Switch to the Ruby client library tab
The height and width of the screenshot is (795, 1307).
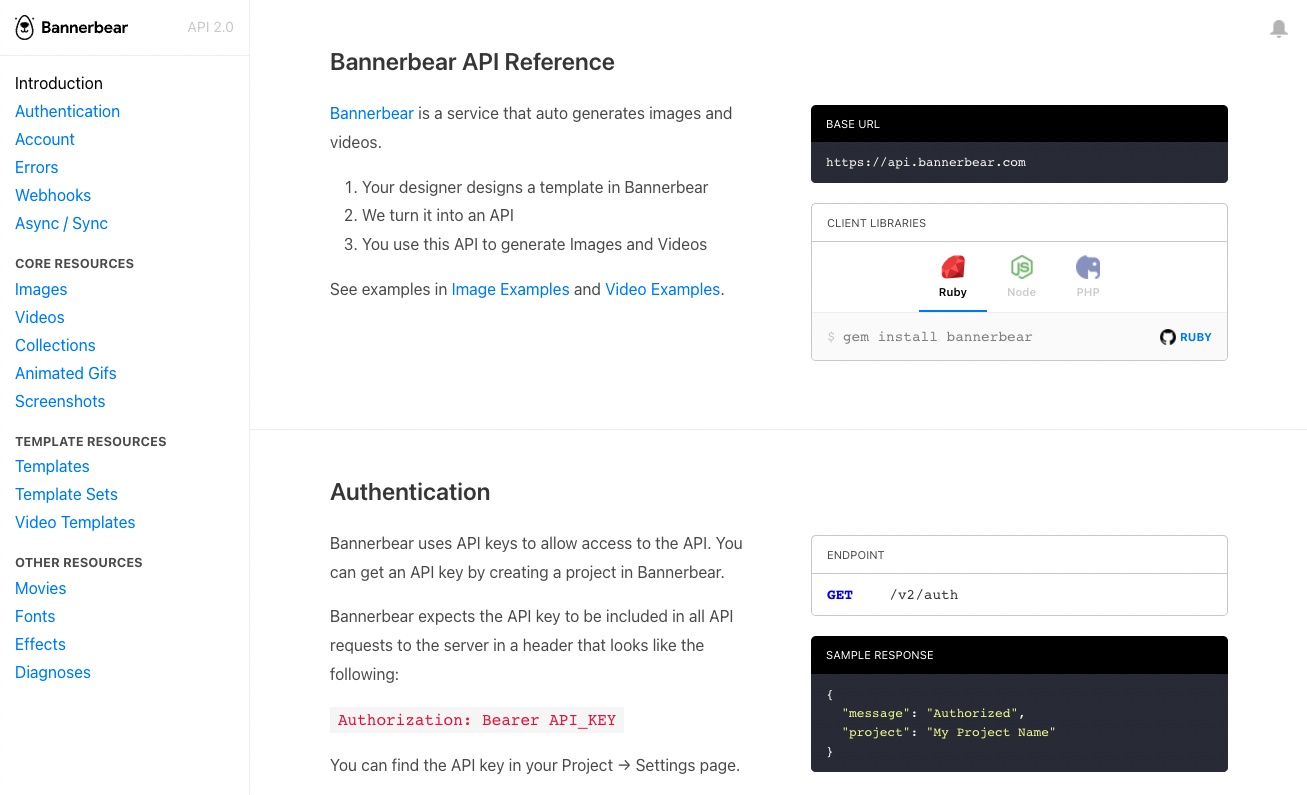click(952, 292)
